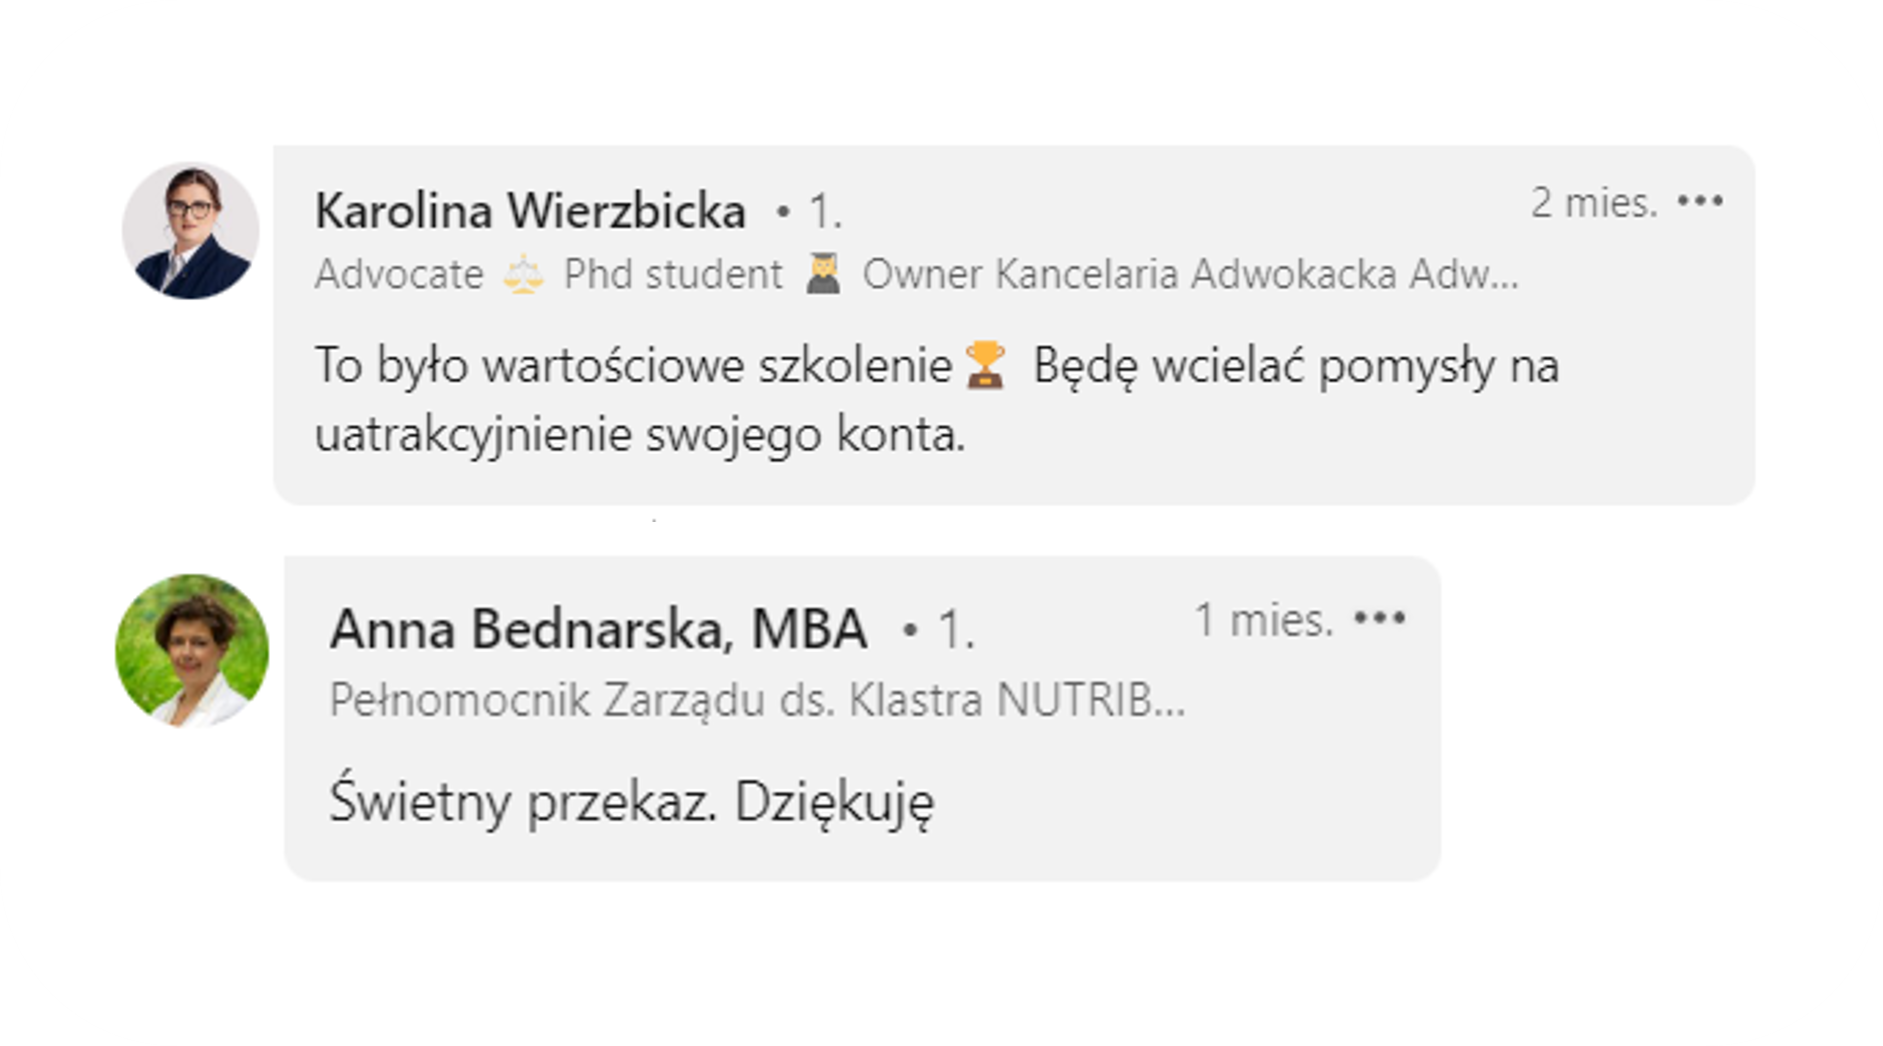Click the word "Advocate" in Karolina's headline

399,274
